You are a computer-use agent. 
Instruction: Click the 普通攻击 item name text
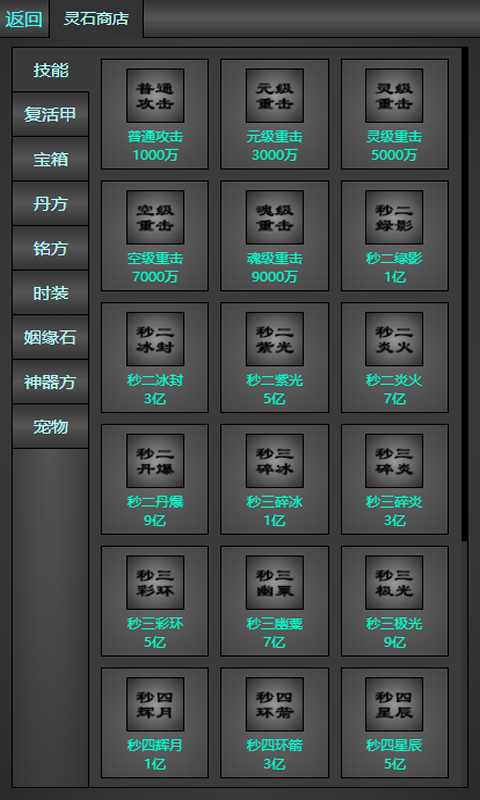click(x=155, y=137)
